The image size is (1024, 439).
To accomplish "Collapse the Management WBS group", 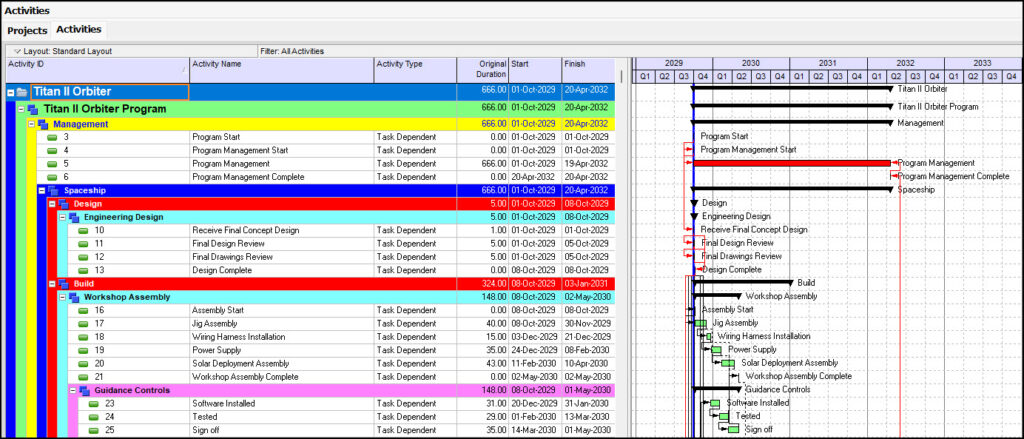I will tap(31, 124).
